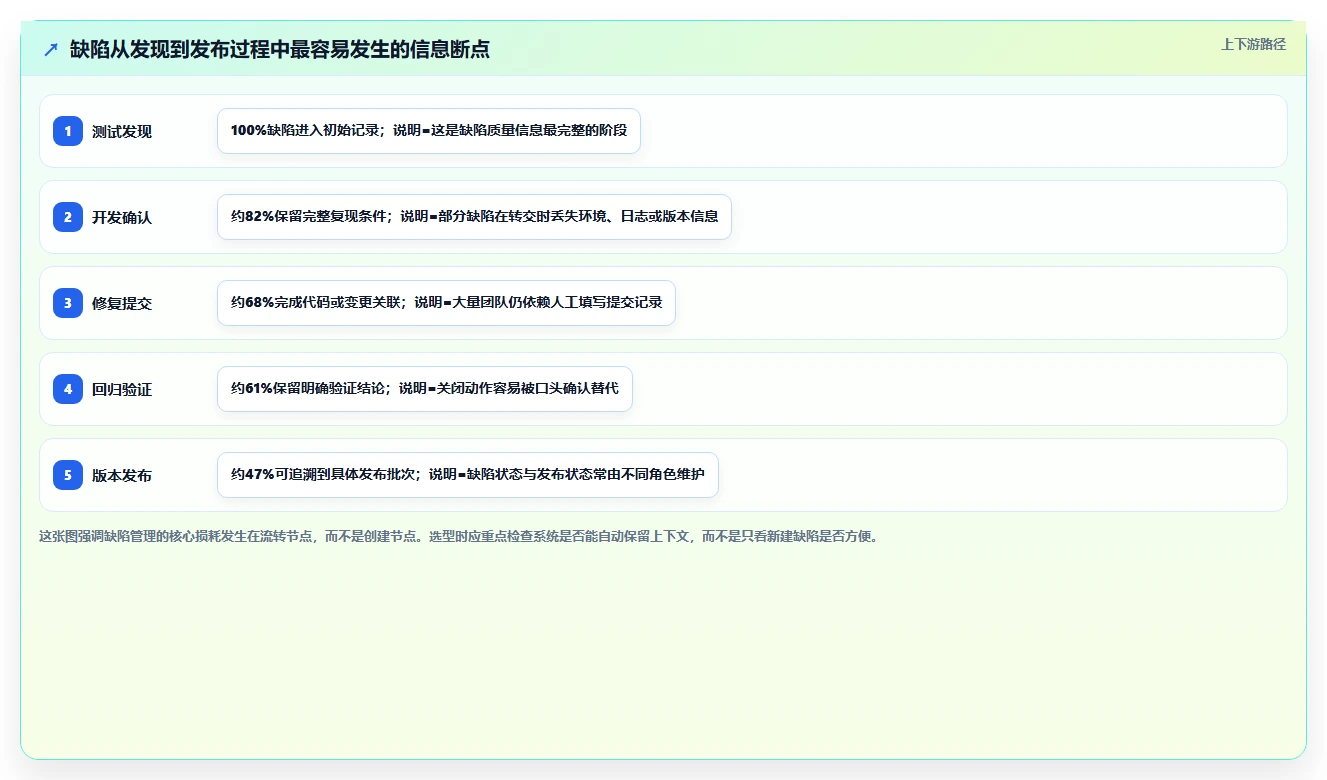Click the step 1 number badge
This screenshot has width=1327, height=780.
[x=68, y=131]
